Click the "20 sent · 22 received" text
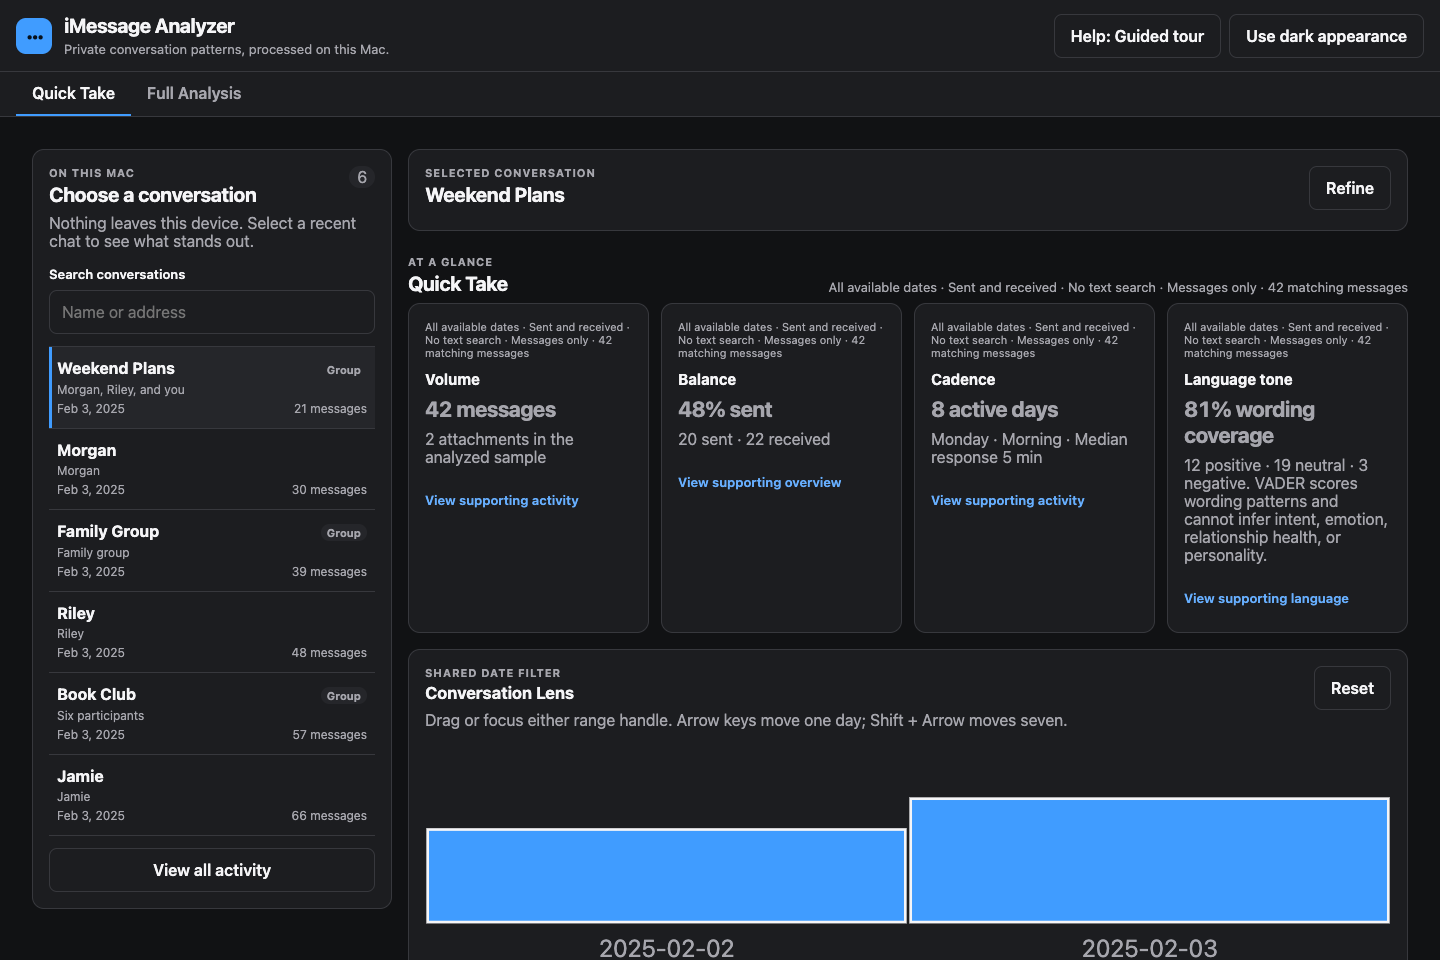The image size is (1440, 960). tap(754, 439)
